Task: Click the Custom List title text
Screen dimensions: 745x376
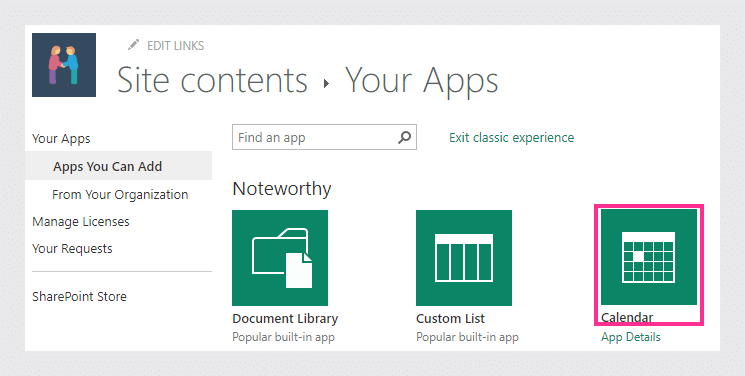Action: [450, 318]
